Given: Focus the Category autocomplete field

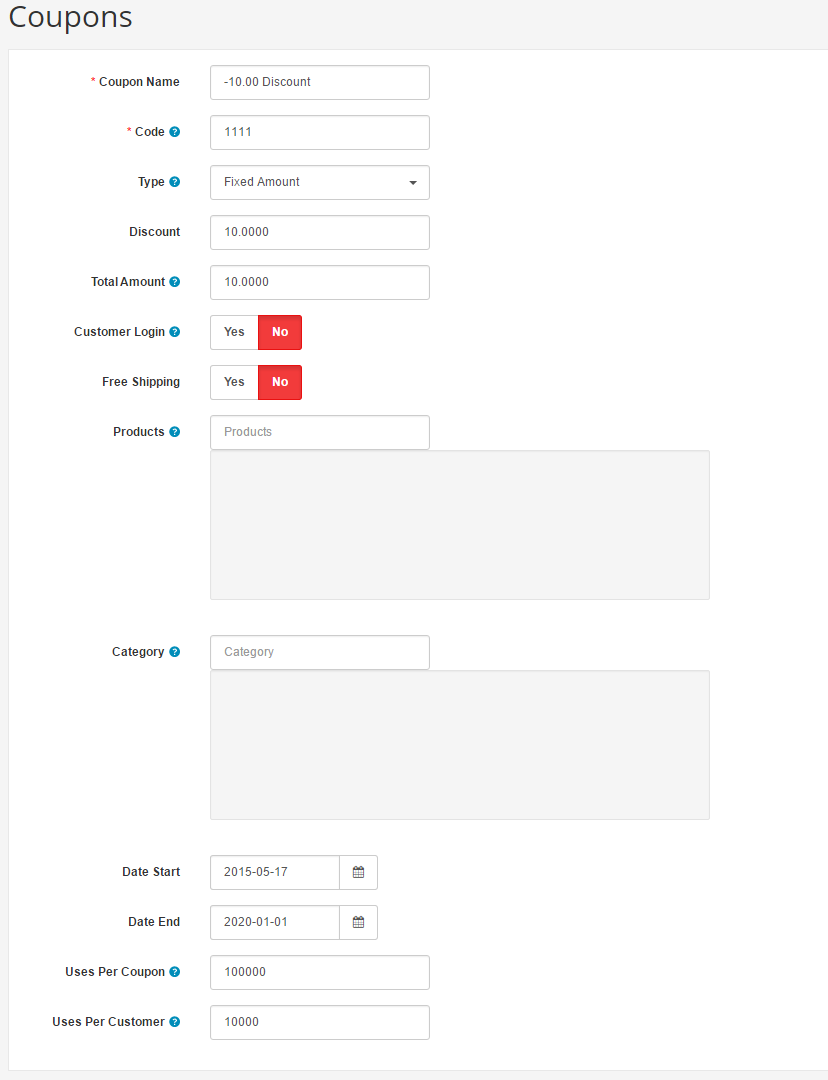Looking at the screenshot, I should (319, 652).
